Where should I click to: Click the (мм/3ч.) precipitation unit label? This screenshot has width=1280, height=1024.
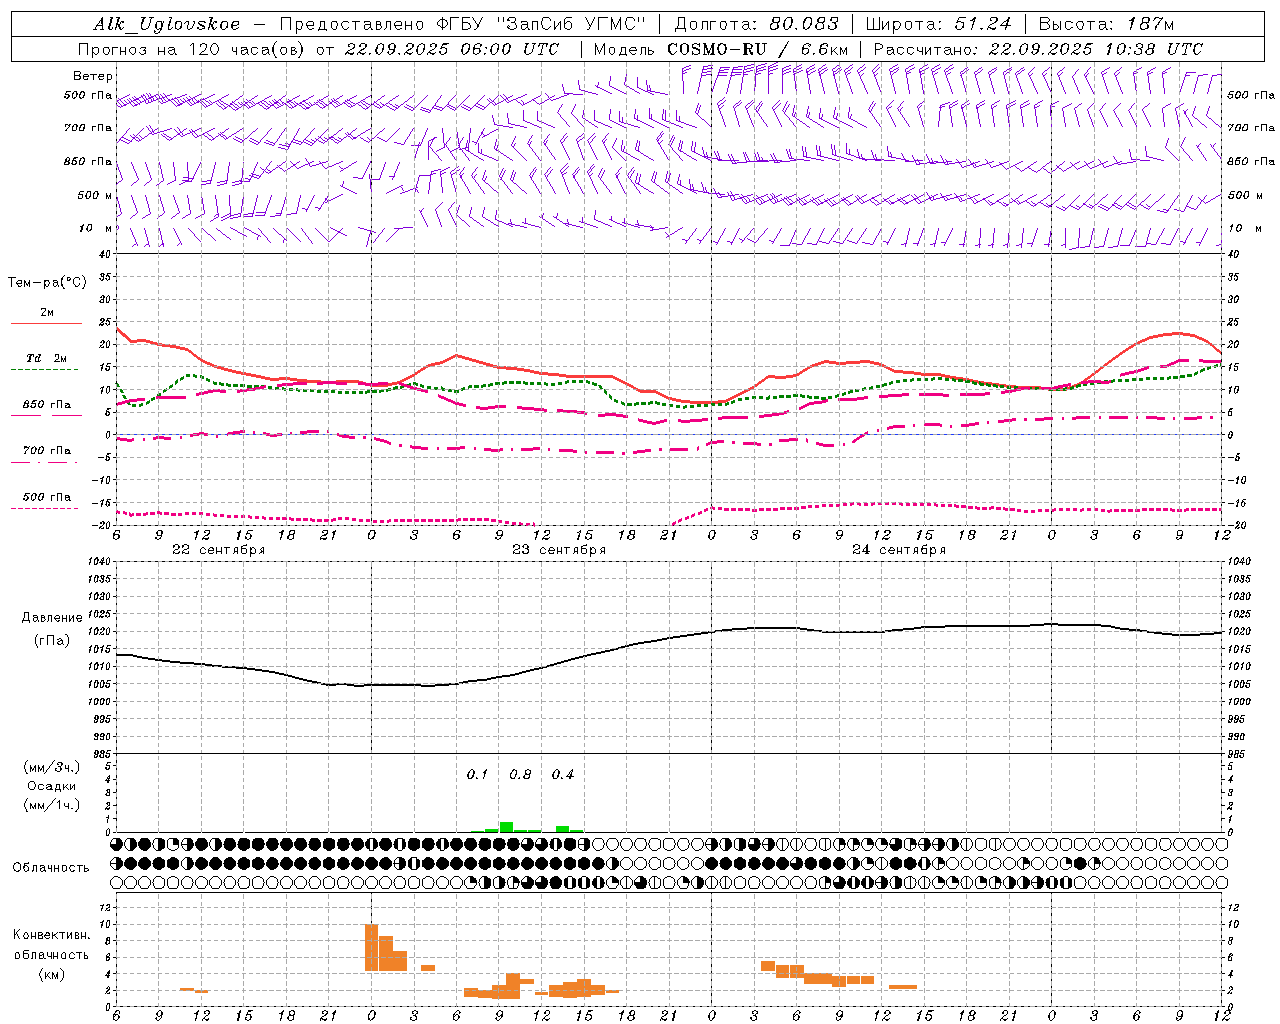52,767
